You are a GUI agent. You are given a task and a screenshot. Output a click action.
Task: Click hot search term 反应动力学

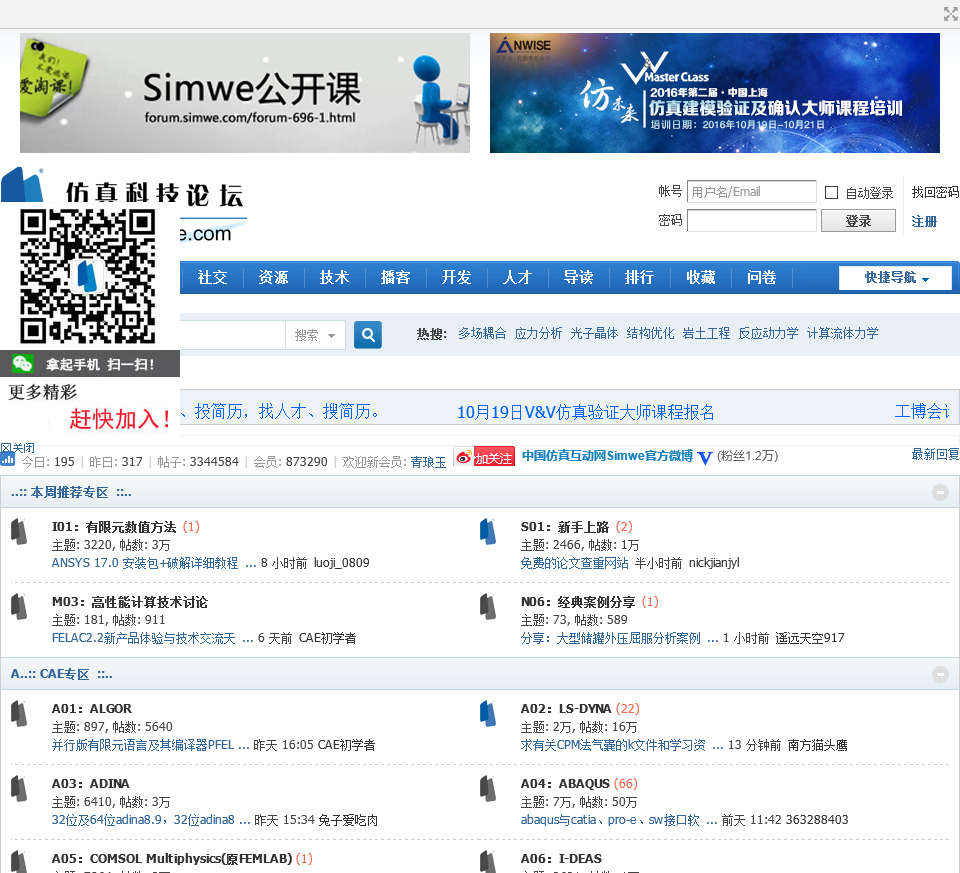click(x=768, y=334)
